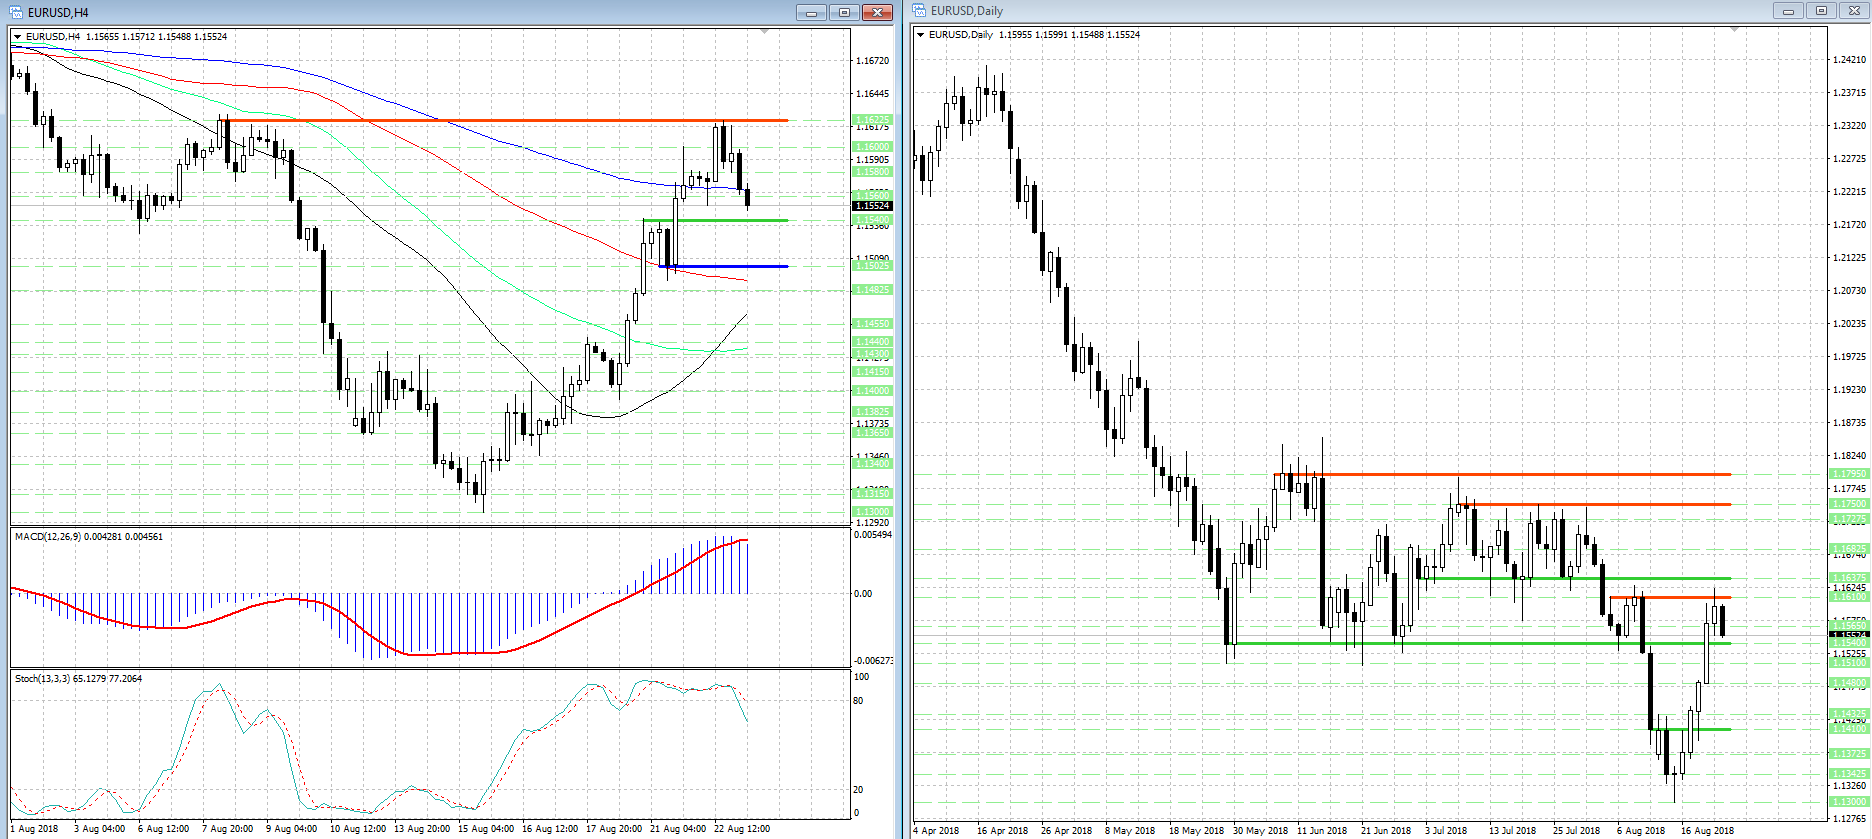Screen dimensions: 1872x839
Task: Click the EURUSD,Daily window title text
Action: click(x=967, y=11)
